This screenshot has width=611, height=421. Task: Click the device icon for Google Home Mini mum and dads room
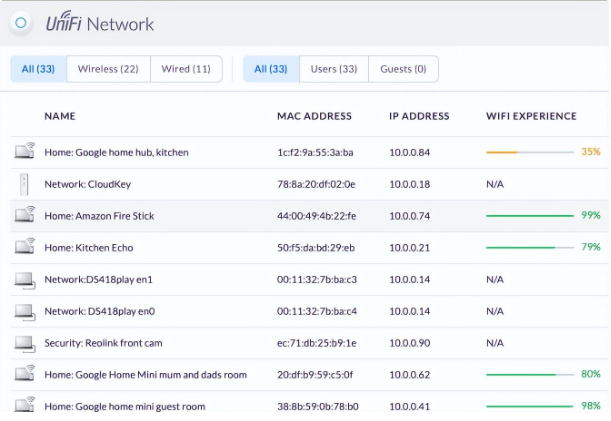[x=25, y=373]
